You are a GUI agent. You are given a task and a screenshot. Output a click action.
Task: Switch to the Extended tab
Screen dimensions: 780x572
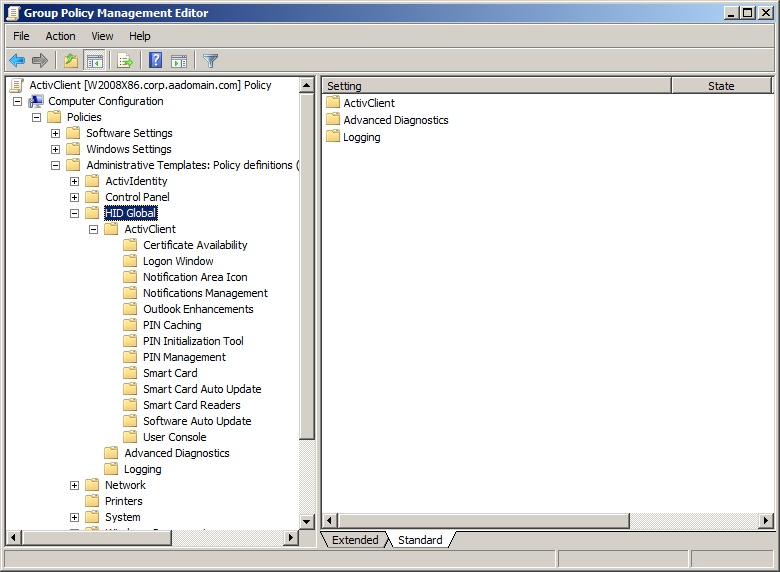pyautogui.click(x=355, y=540)
